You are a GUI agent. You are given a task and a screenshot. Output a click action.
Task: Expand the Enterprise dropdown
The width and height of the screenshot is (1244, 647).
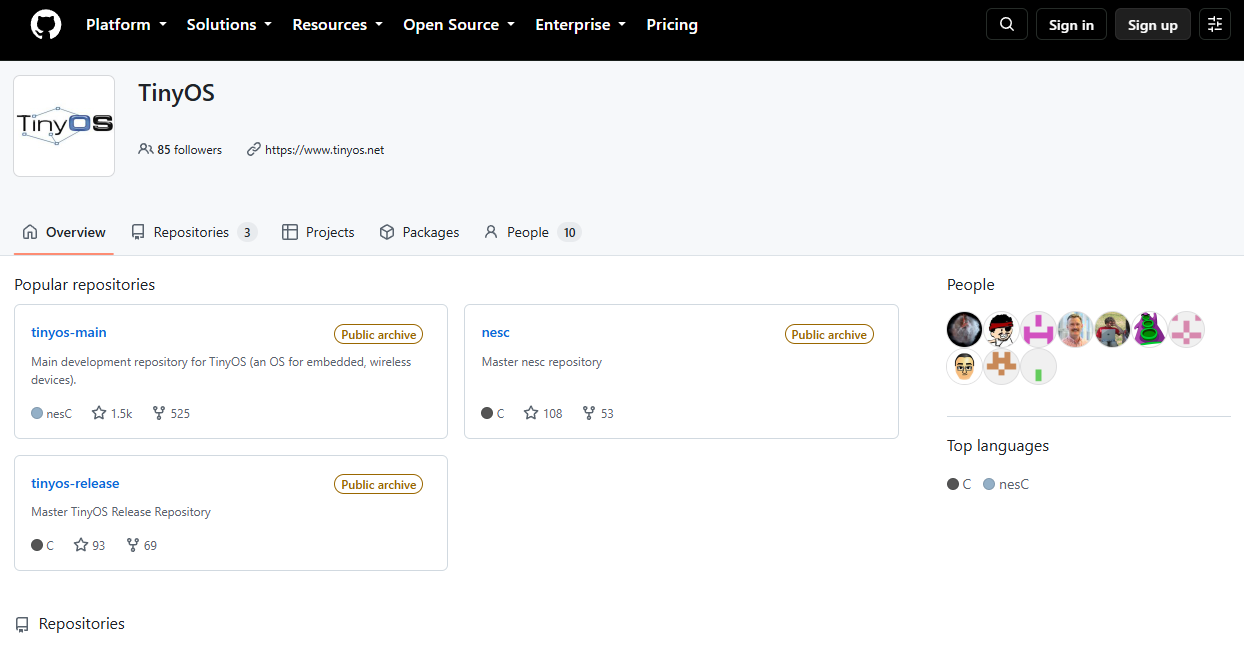581,25
